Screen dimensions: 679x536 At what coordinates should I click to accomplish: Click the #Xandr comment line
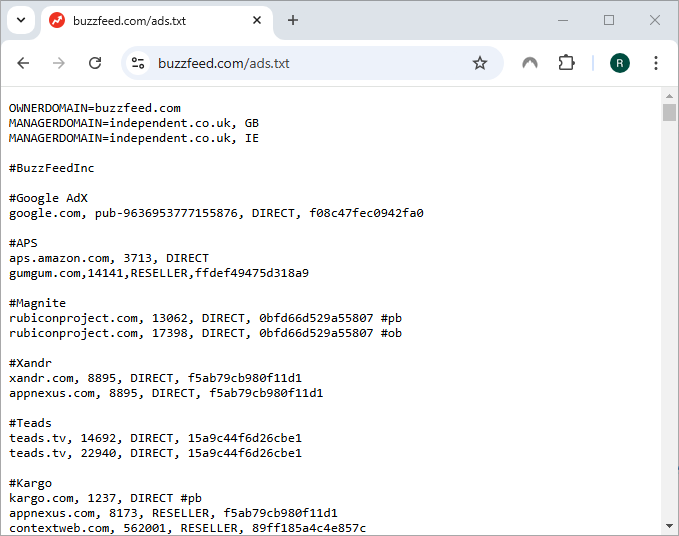point(30,363)
